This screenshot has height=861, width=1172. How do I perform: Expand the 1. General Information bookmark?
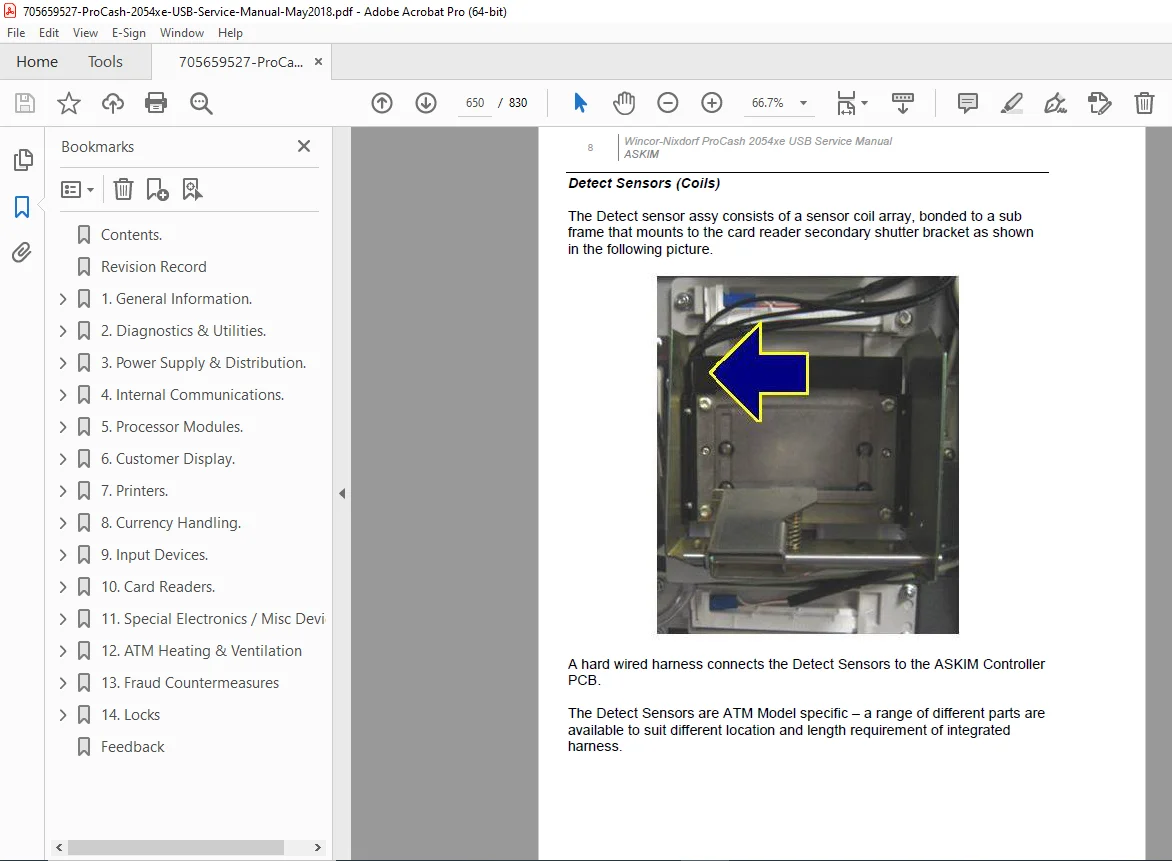pos(63,299)
